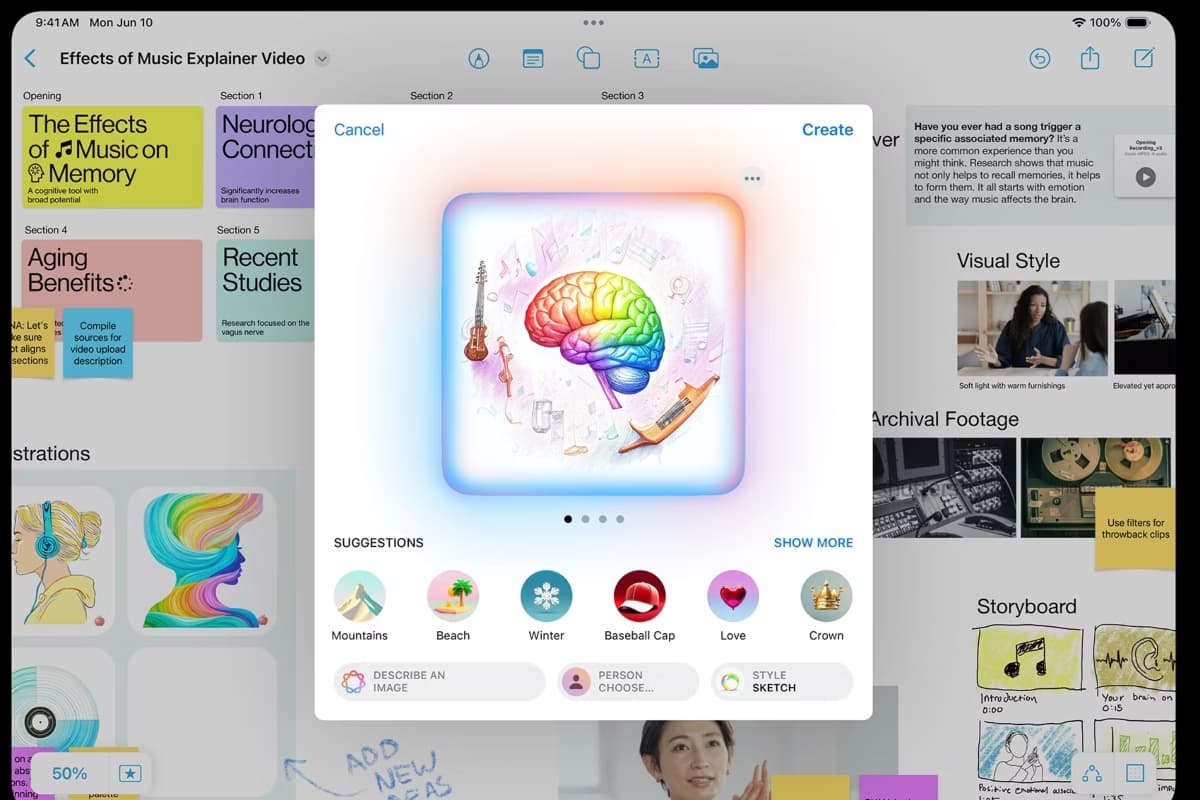Show more image suggestions
Image resolution: width=1200 pixels, height=800 pixels.
(x=813, y=542)
